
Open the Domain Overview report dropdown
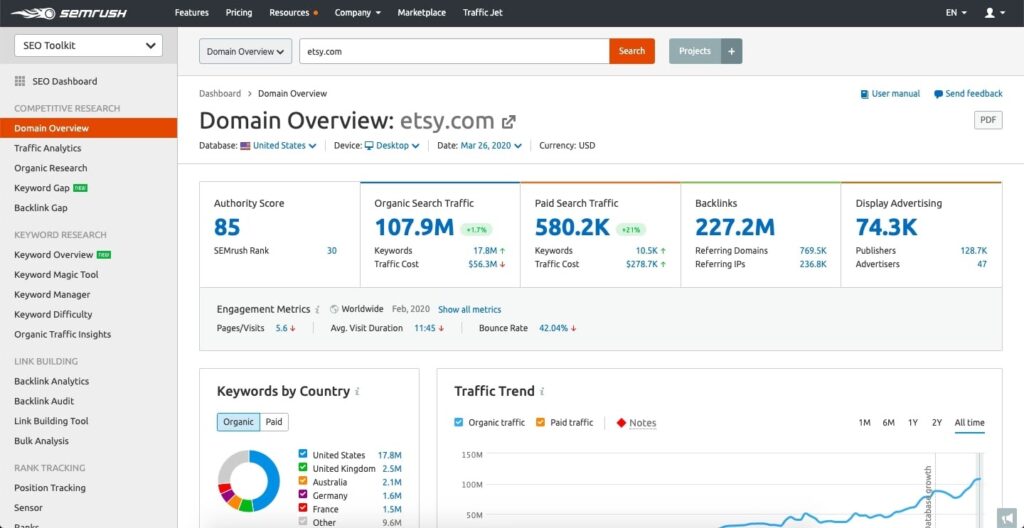click(x=246, y=51)
